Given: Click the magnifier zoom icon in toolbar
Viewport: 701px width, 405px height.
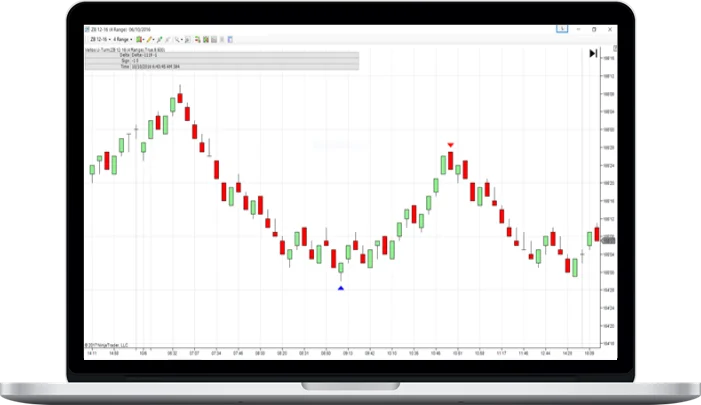Looking at the screenshot, I should pos(174,40).
